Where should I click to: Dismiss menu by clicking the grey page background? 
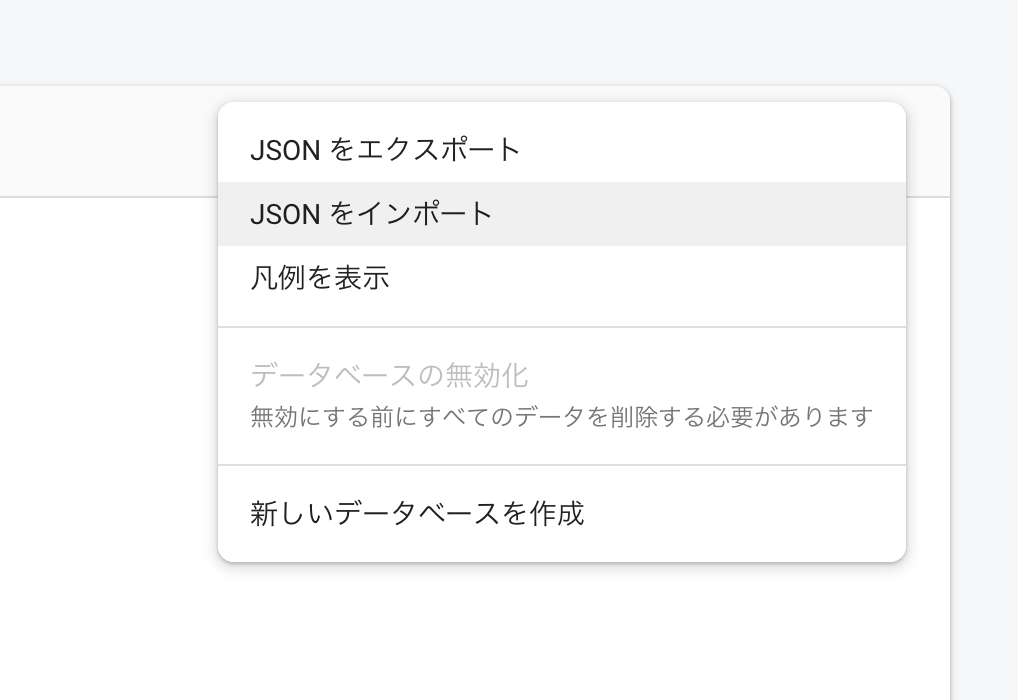500,40
